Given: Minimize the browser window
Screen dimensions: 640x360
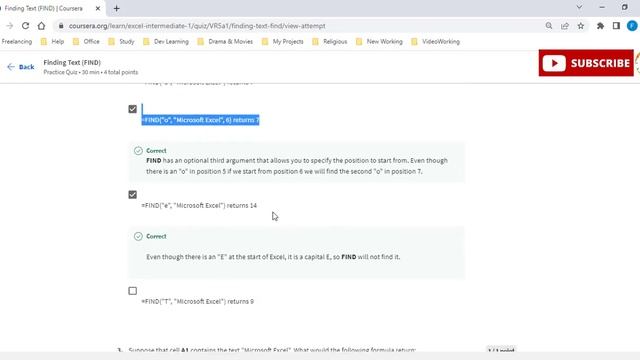Looking at the screenshot, I should pyautogui.click(x=602, y=7).
